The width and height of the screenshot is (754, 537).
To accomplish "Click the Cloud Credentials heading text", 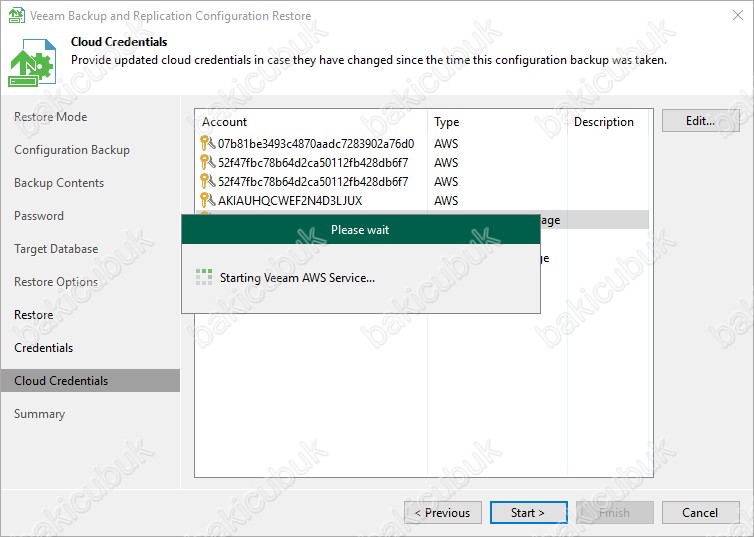I will coord(119,42).
